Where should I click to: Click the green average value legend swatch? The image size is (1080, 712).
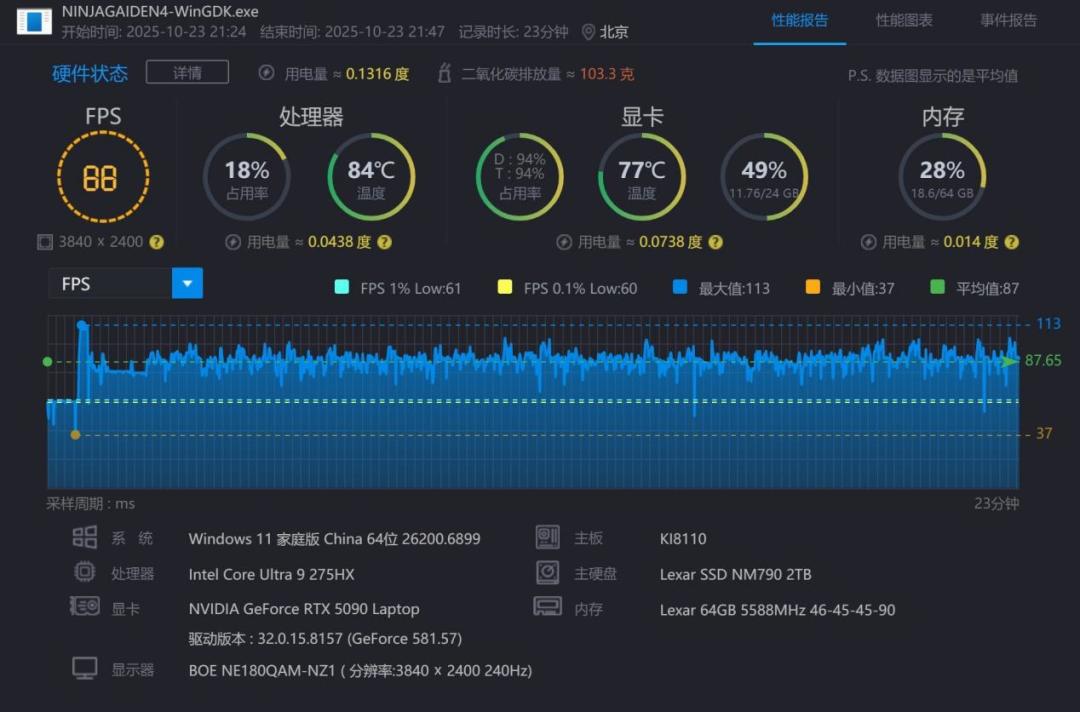[937, 287]
